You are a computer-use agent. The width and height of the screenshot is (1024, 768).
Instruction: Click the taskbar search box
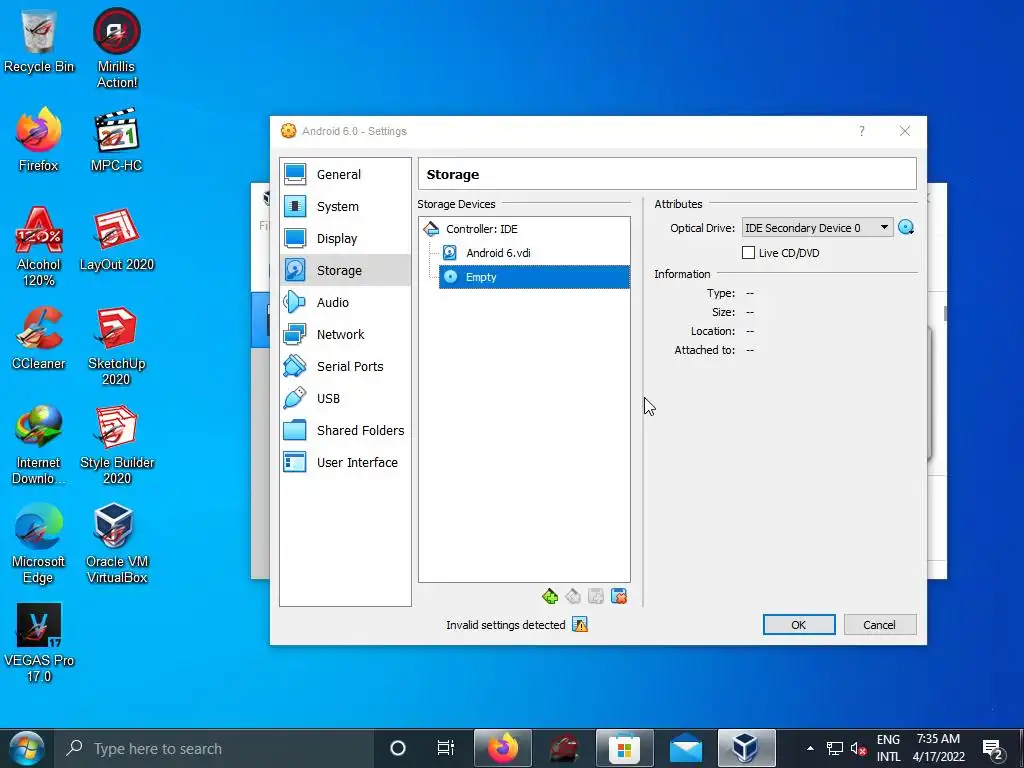(213, 748)
